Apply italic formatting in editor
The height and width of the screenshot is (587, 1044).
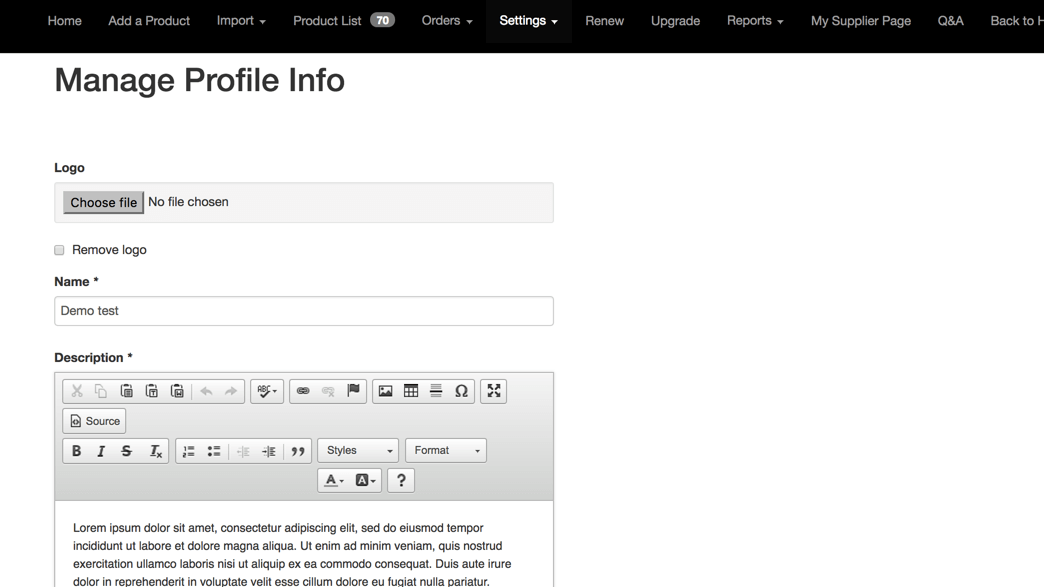101,451
